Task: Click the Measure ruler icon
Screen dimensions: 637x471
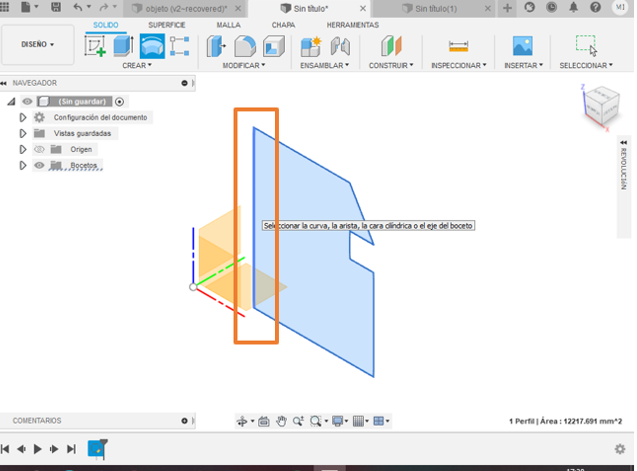Action: pyautogui.click(x=458, y=46)
